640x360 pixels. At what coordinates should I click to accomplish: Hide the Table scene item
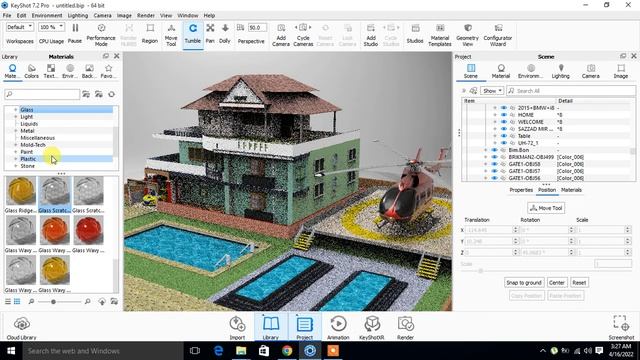503,136
